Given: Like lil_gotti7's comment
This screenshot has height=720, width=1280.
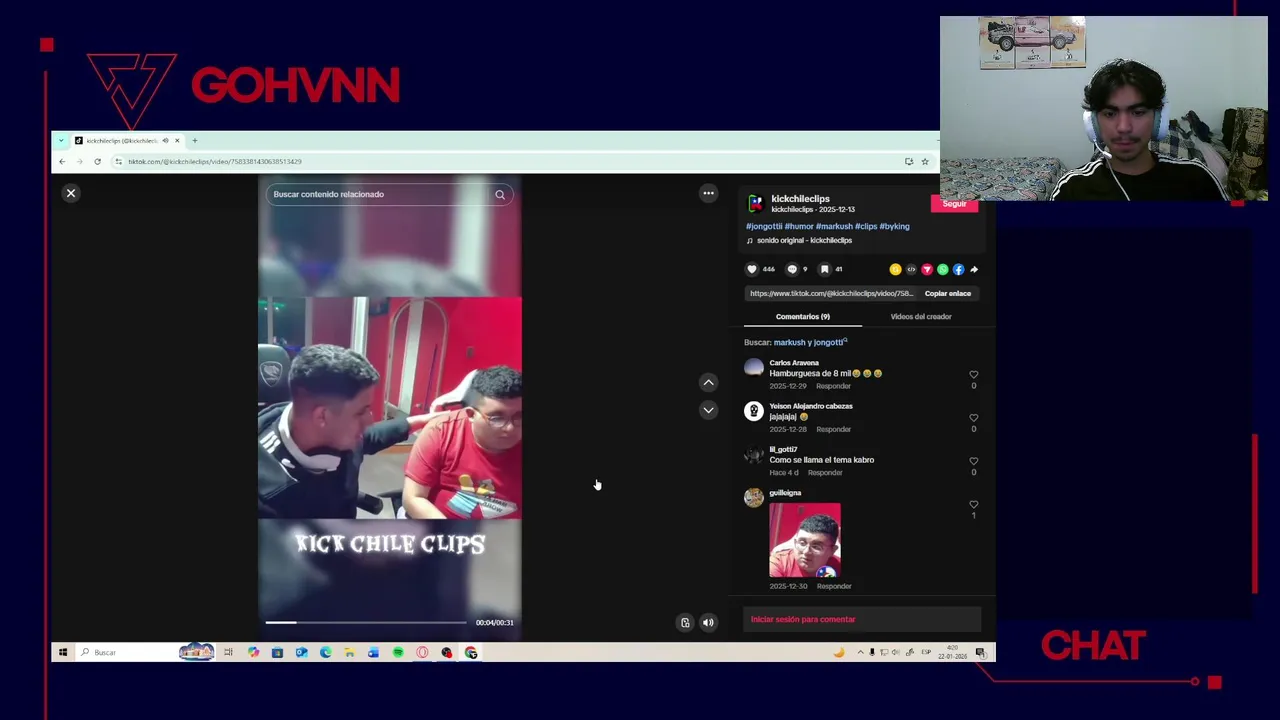Looking at the screenshot, I should pos(973,461).
